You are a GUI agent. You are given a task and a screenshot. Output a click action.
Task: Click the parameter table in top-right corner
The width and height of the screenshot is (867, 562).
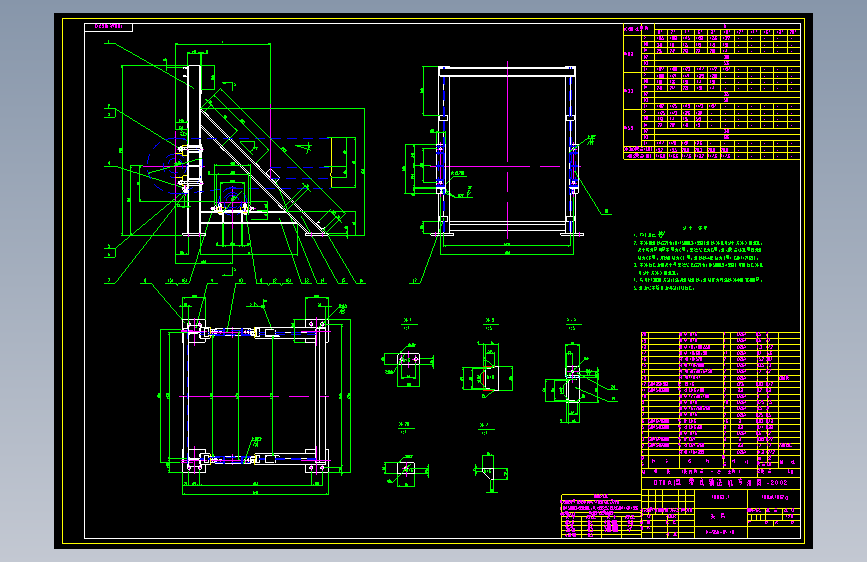(712, 92)
